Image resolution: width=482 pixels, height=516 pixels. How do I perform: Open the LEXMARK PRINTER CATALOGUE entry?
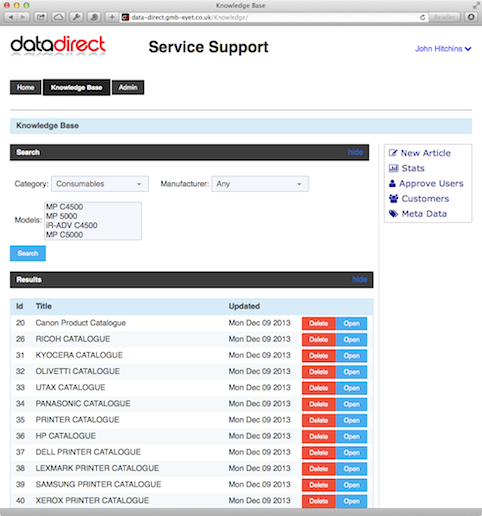351,469
